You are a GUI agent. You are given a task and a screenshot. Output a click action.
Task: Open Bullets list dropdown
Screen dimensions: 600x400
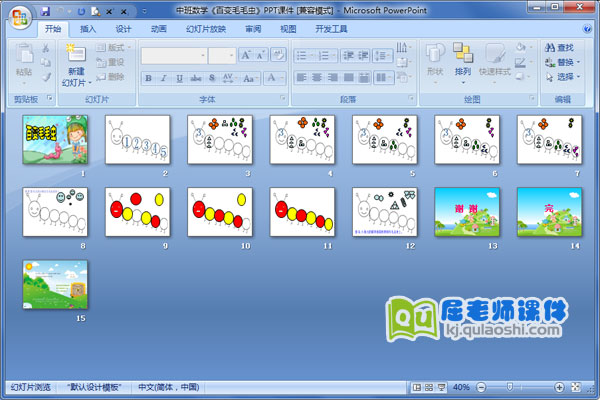[x=305, y=56]
